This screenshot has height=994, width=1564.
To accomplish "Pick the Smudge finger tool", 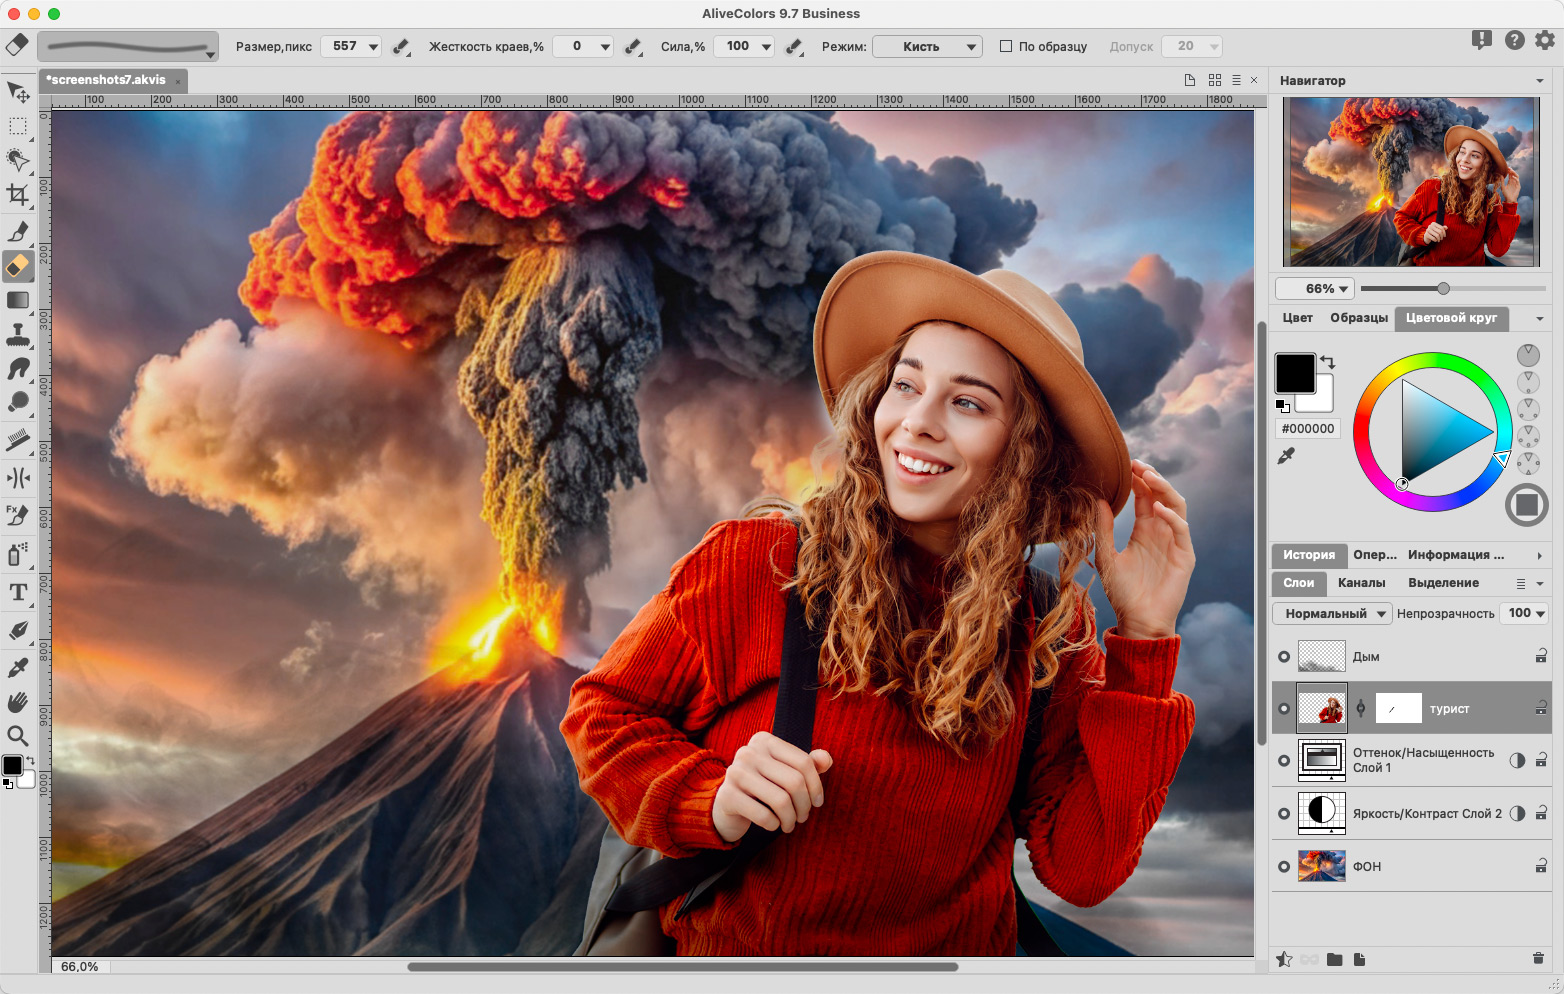I will (18, 368).
